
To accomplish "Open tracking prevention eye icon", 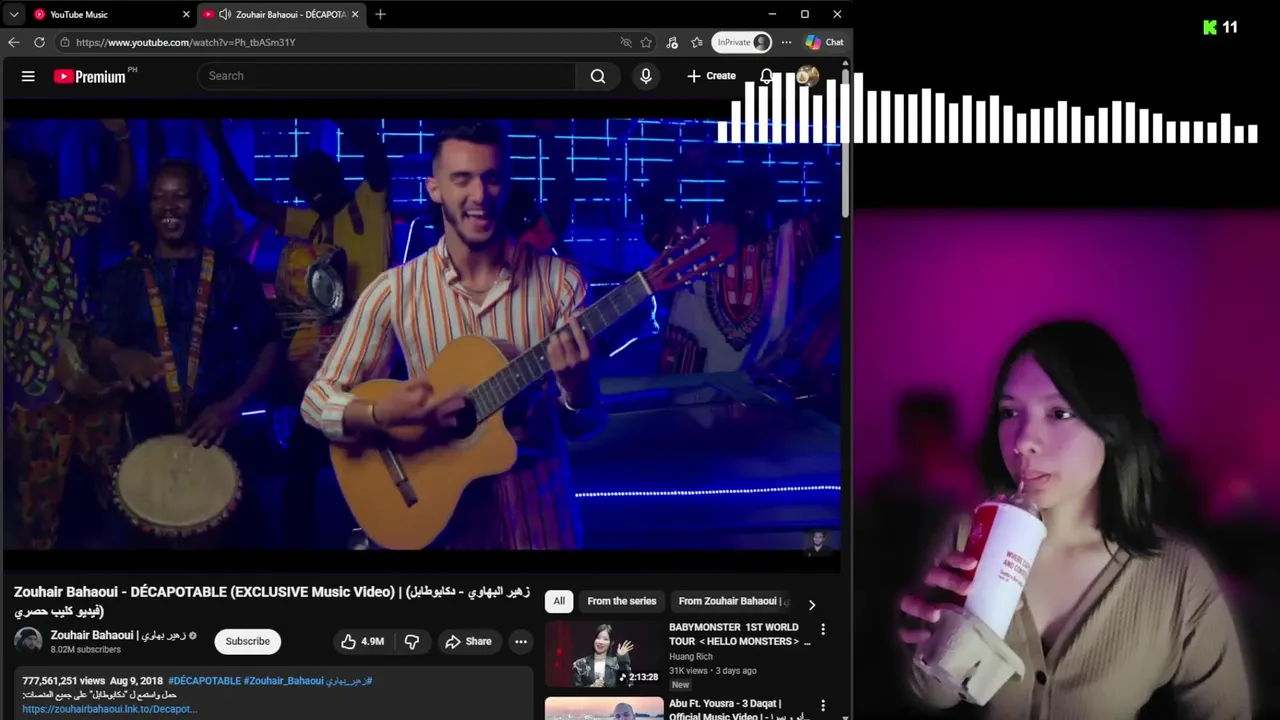I will (626, 42).
